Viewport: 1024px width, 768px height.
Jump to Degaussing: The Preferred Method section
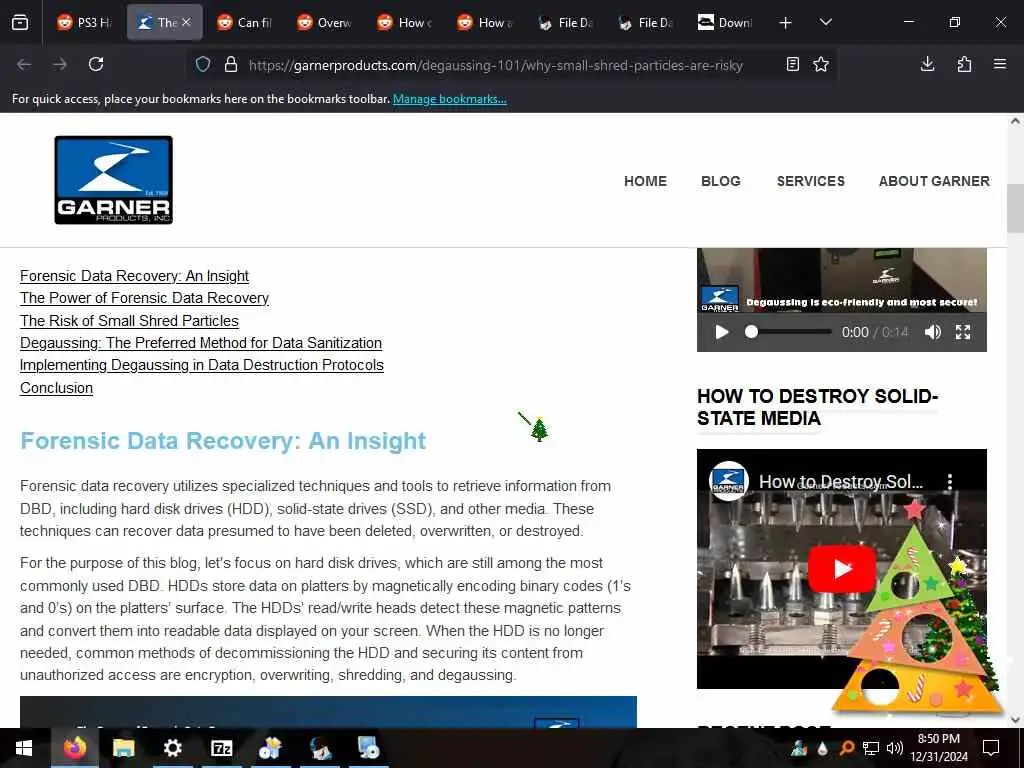coord(200,344)
